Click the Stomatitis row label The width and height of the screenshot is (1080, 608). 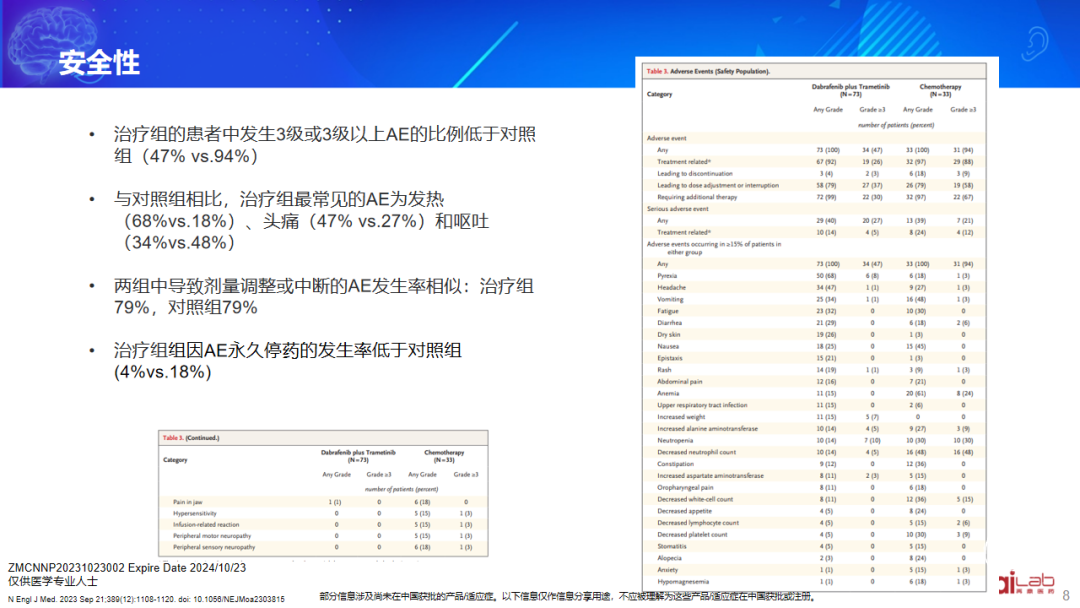(672, 546)
